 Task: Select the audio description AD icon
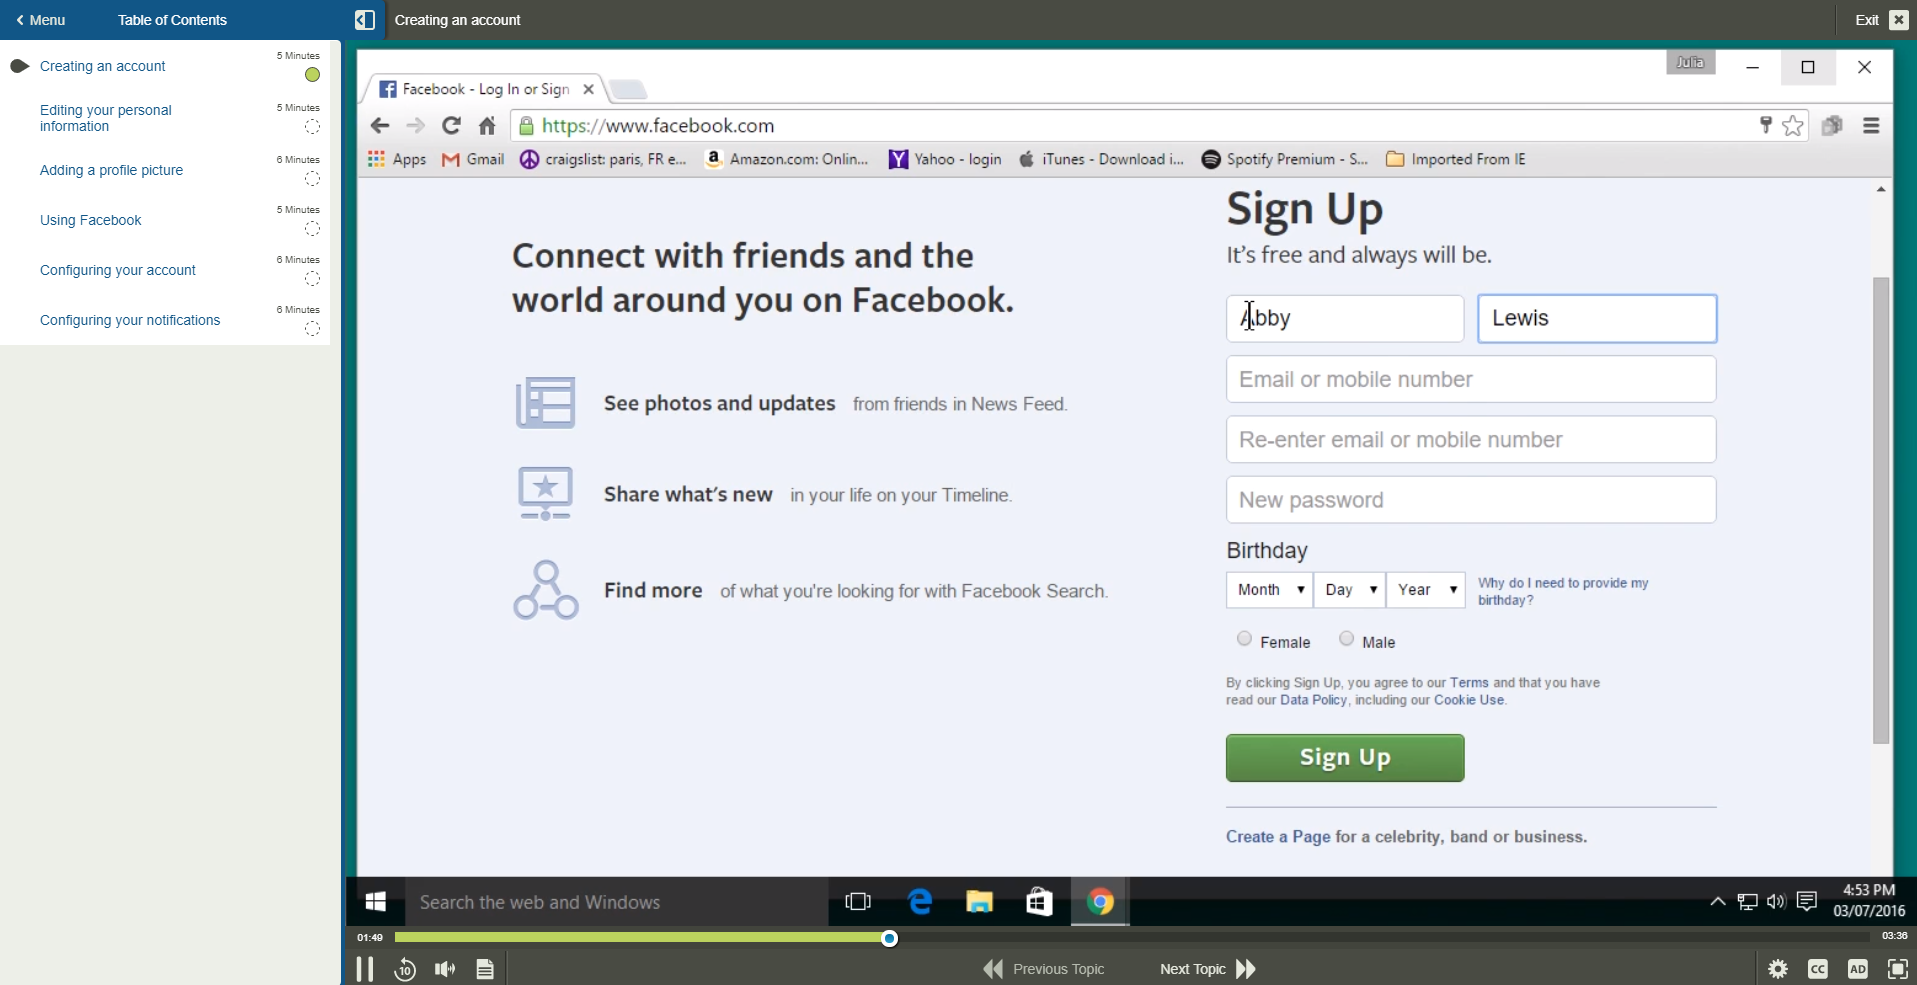click(1858, 968)
